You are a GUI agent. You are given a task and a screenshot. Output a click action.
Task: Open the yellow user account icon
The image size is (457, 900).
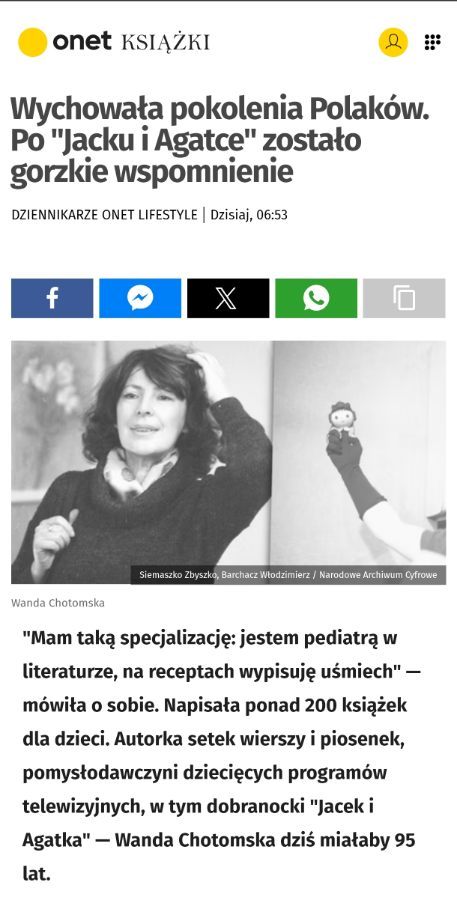(x=393, y=42)
